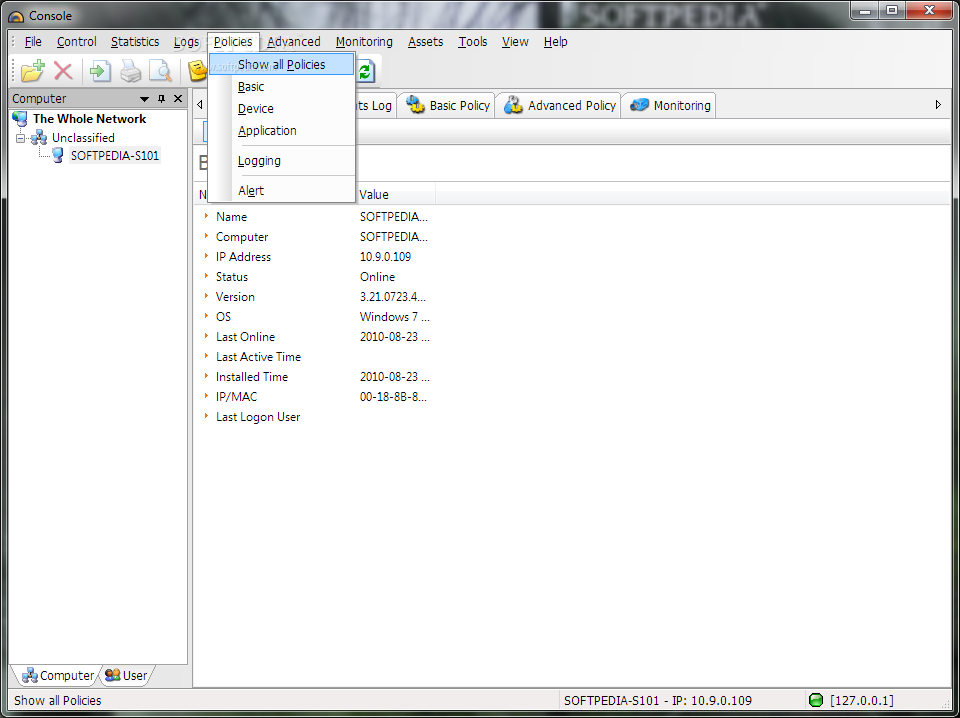Select the Unclassified tree item
Screen dimensions: 960x718
(83, 138)
